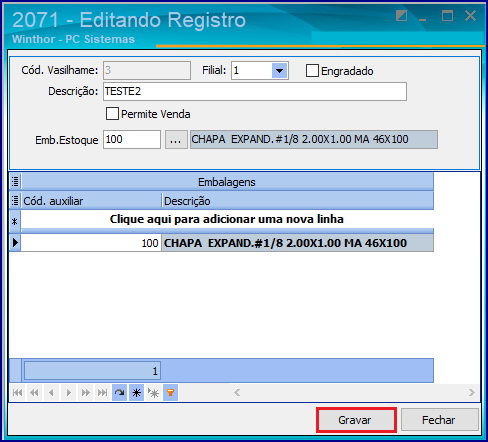
Task: Go to next record navigator arrow
Action: [x=68, y=393]
